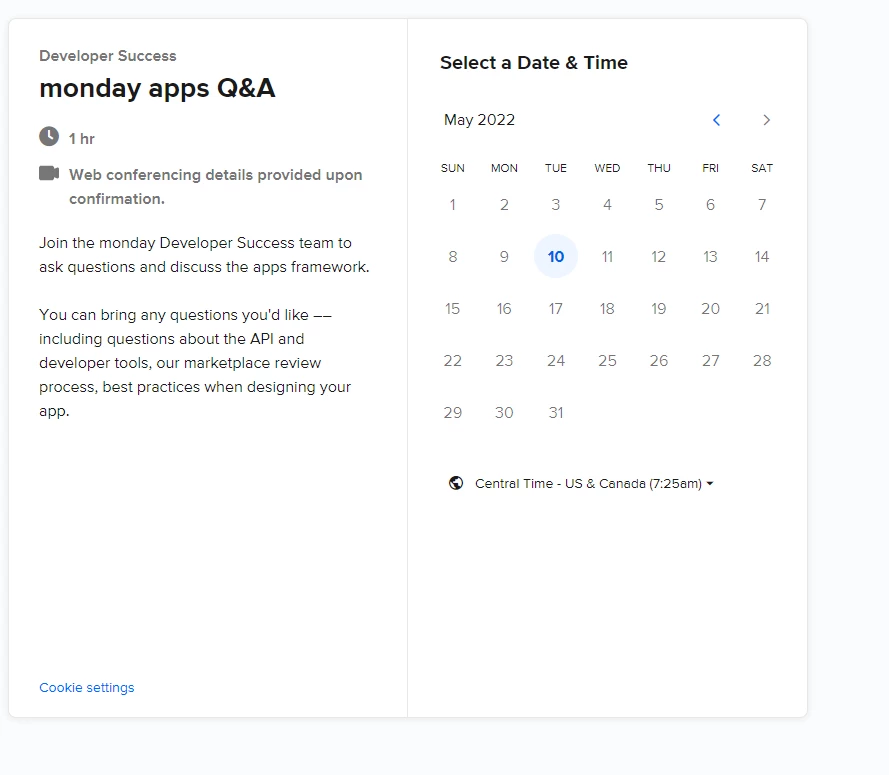Choose May 24 in the calendar

click(556, 361)
